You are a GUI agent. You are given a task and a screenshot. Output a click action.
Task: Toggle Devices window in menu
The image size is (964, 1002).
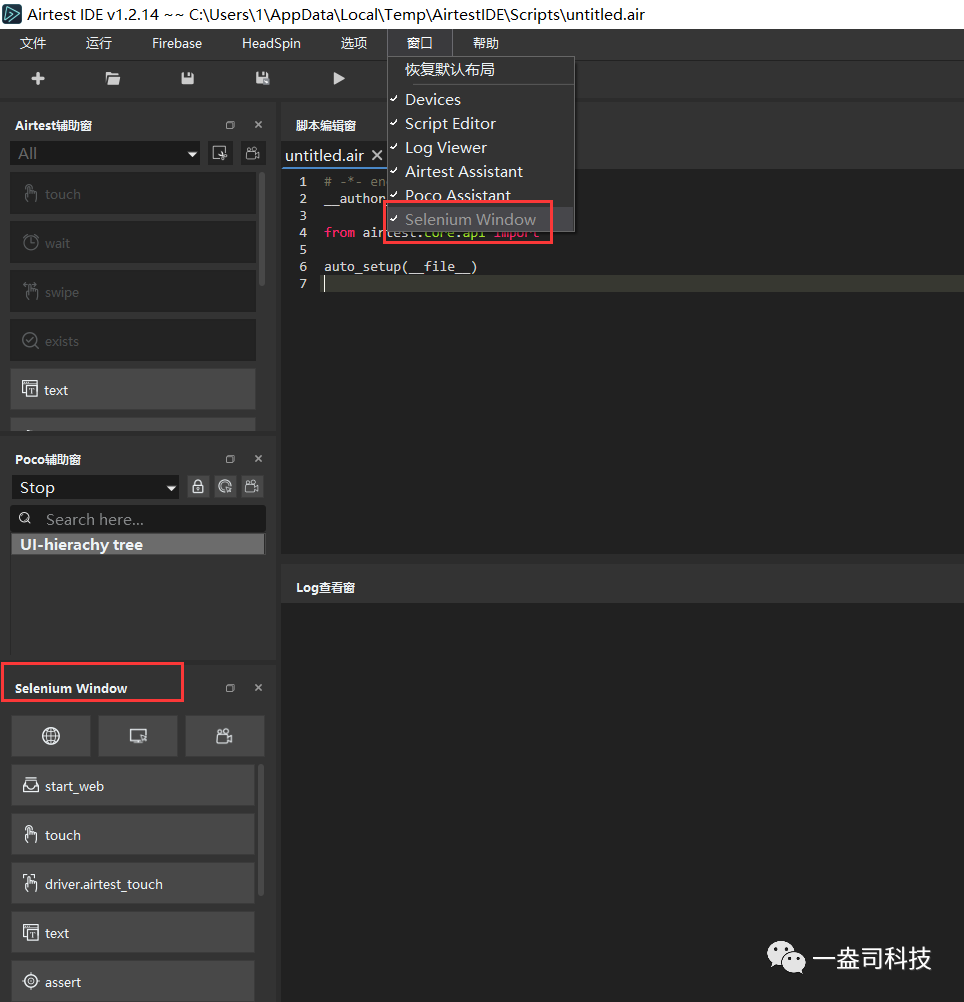click(480, 100)
